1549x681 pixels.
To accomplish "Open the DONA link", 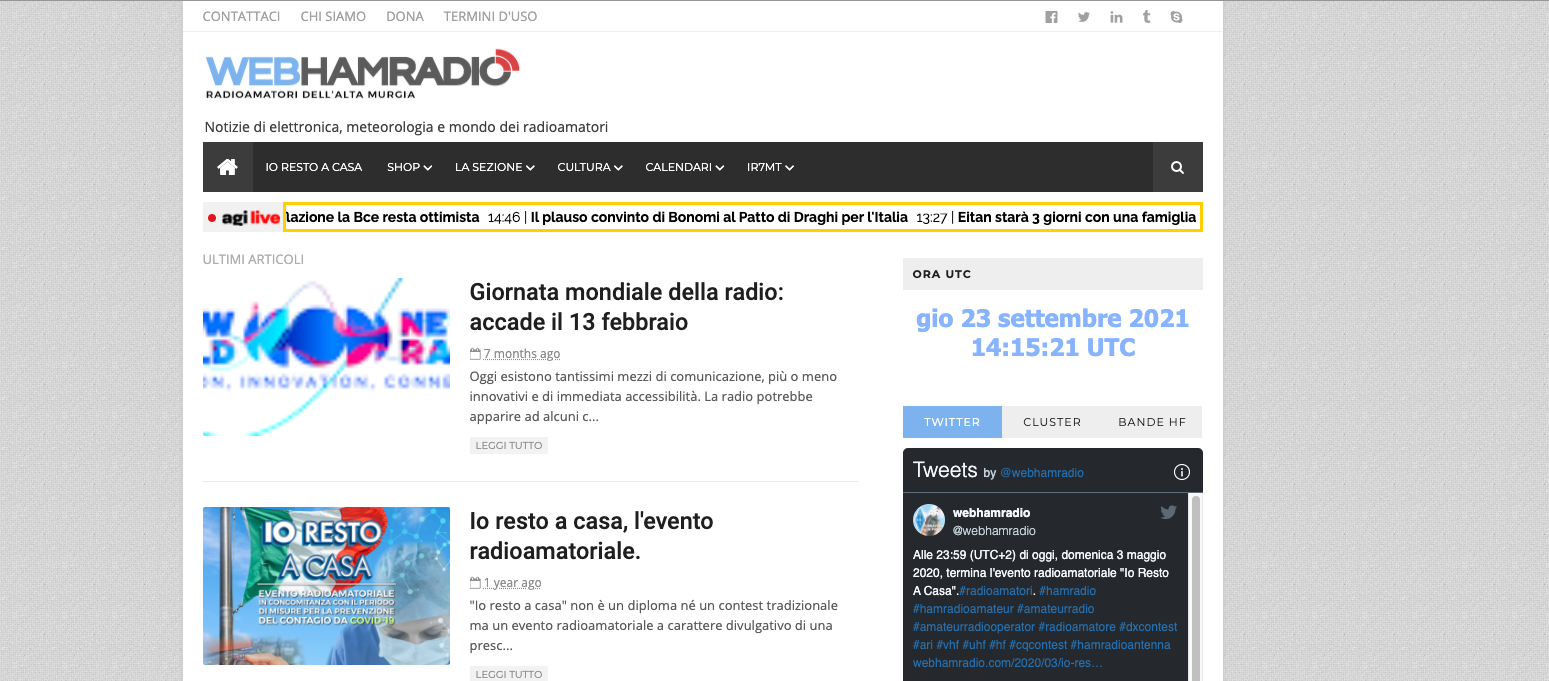I will tap(405, 16).
